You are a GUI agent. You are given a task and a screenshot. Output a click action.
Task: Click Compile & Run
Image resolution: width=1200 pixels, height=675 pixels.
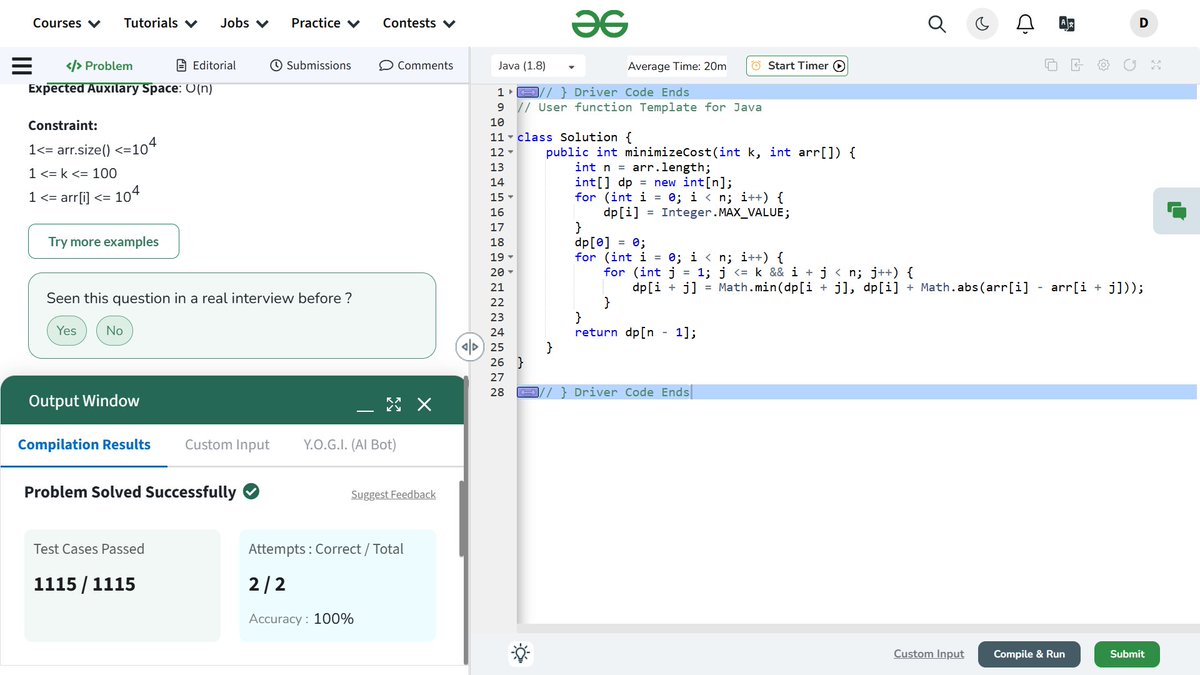[1029, 654]
